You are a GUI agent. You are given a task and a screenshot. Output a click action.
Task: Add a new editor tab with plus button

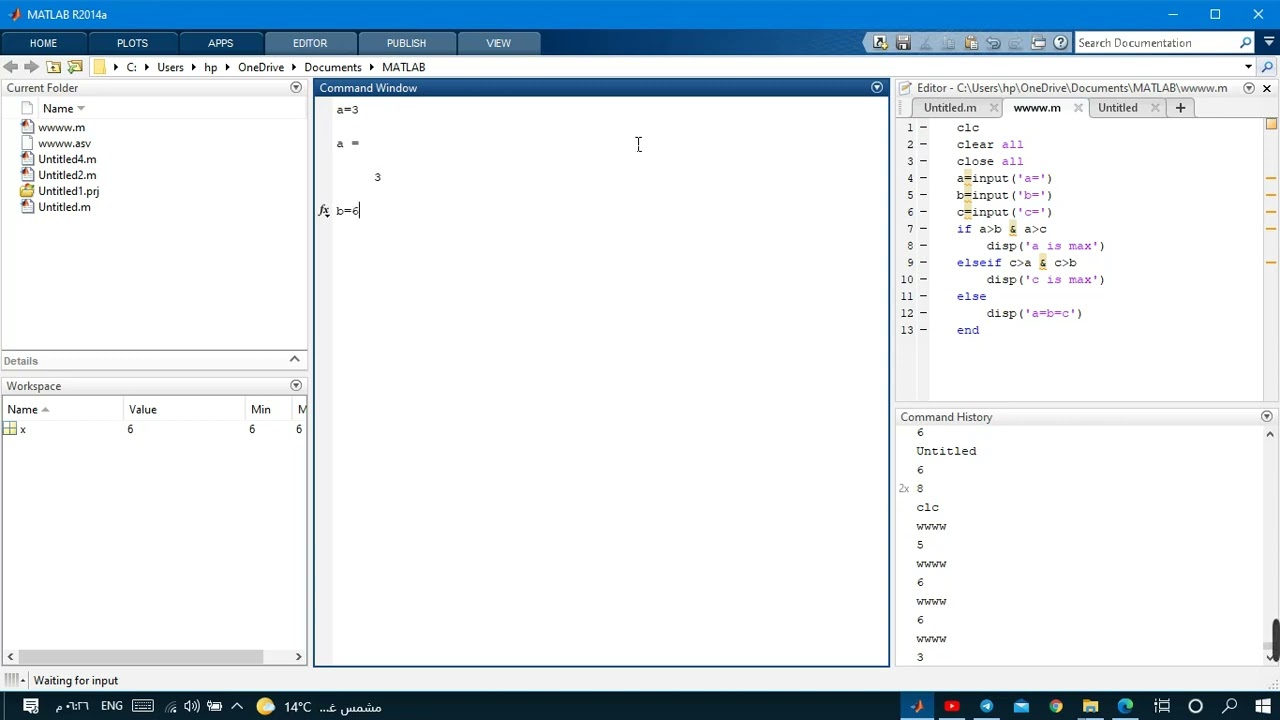pos(1180,108)
